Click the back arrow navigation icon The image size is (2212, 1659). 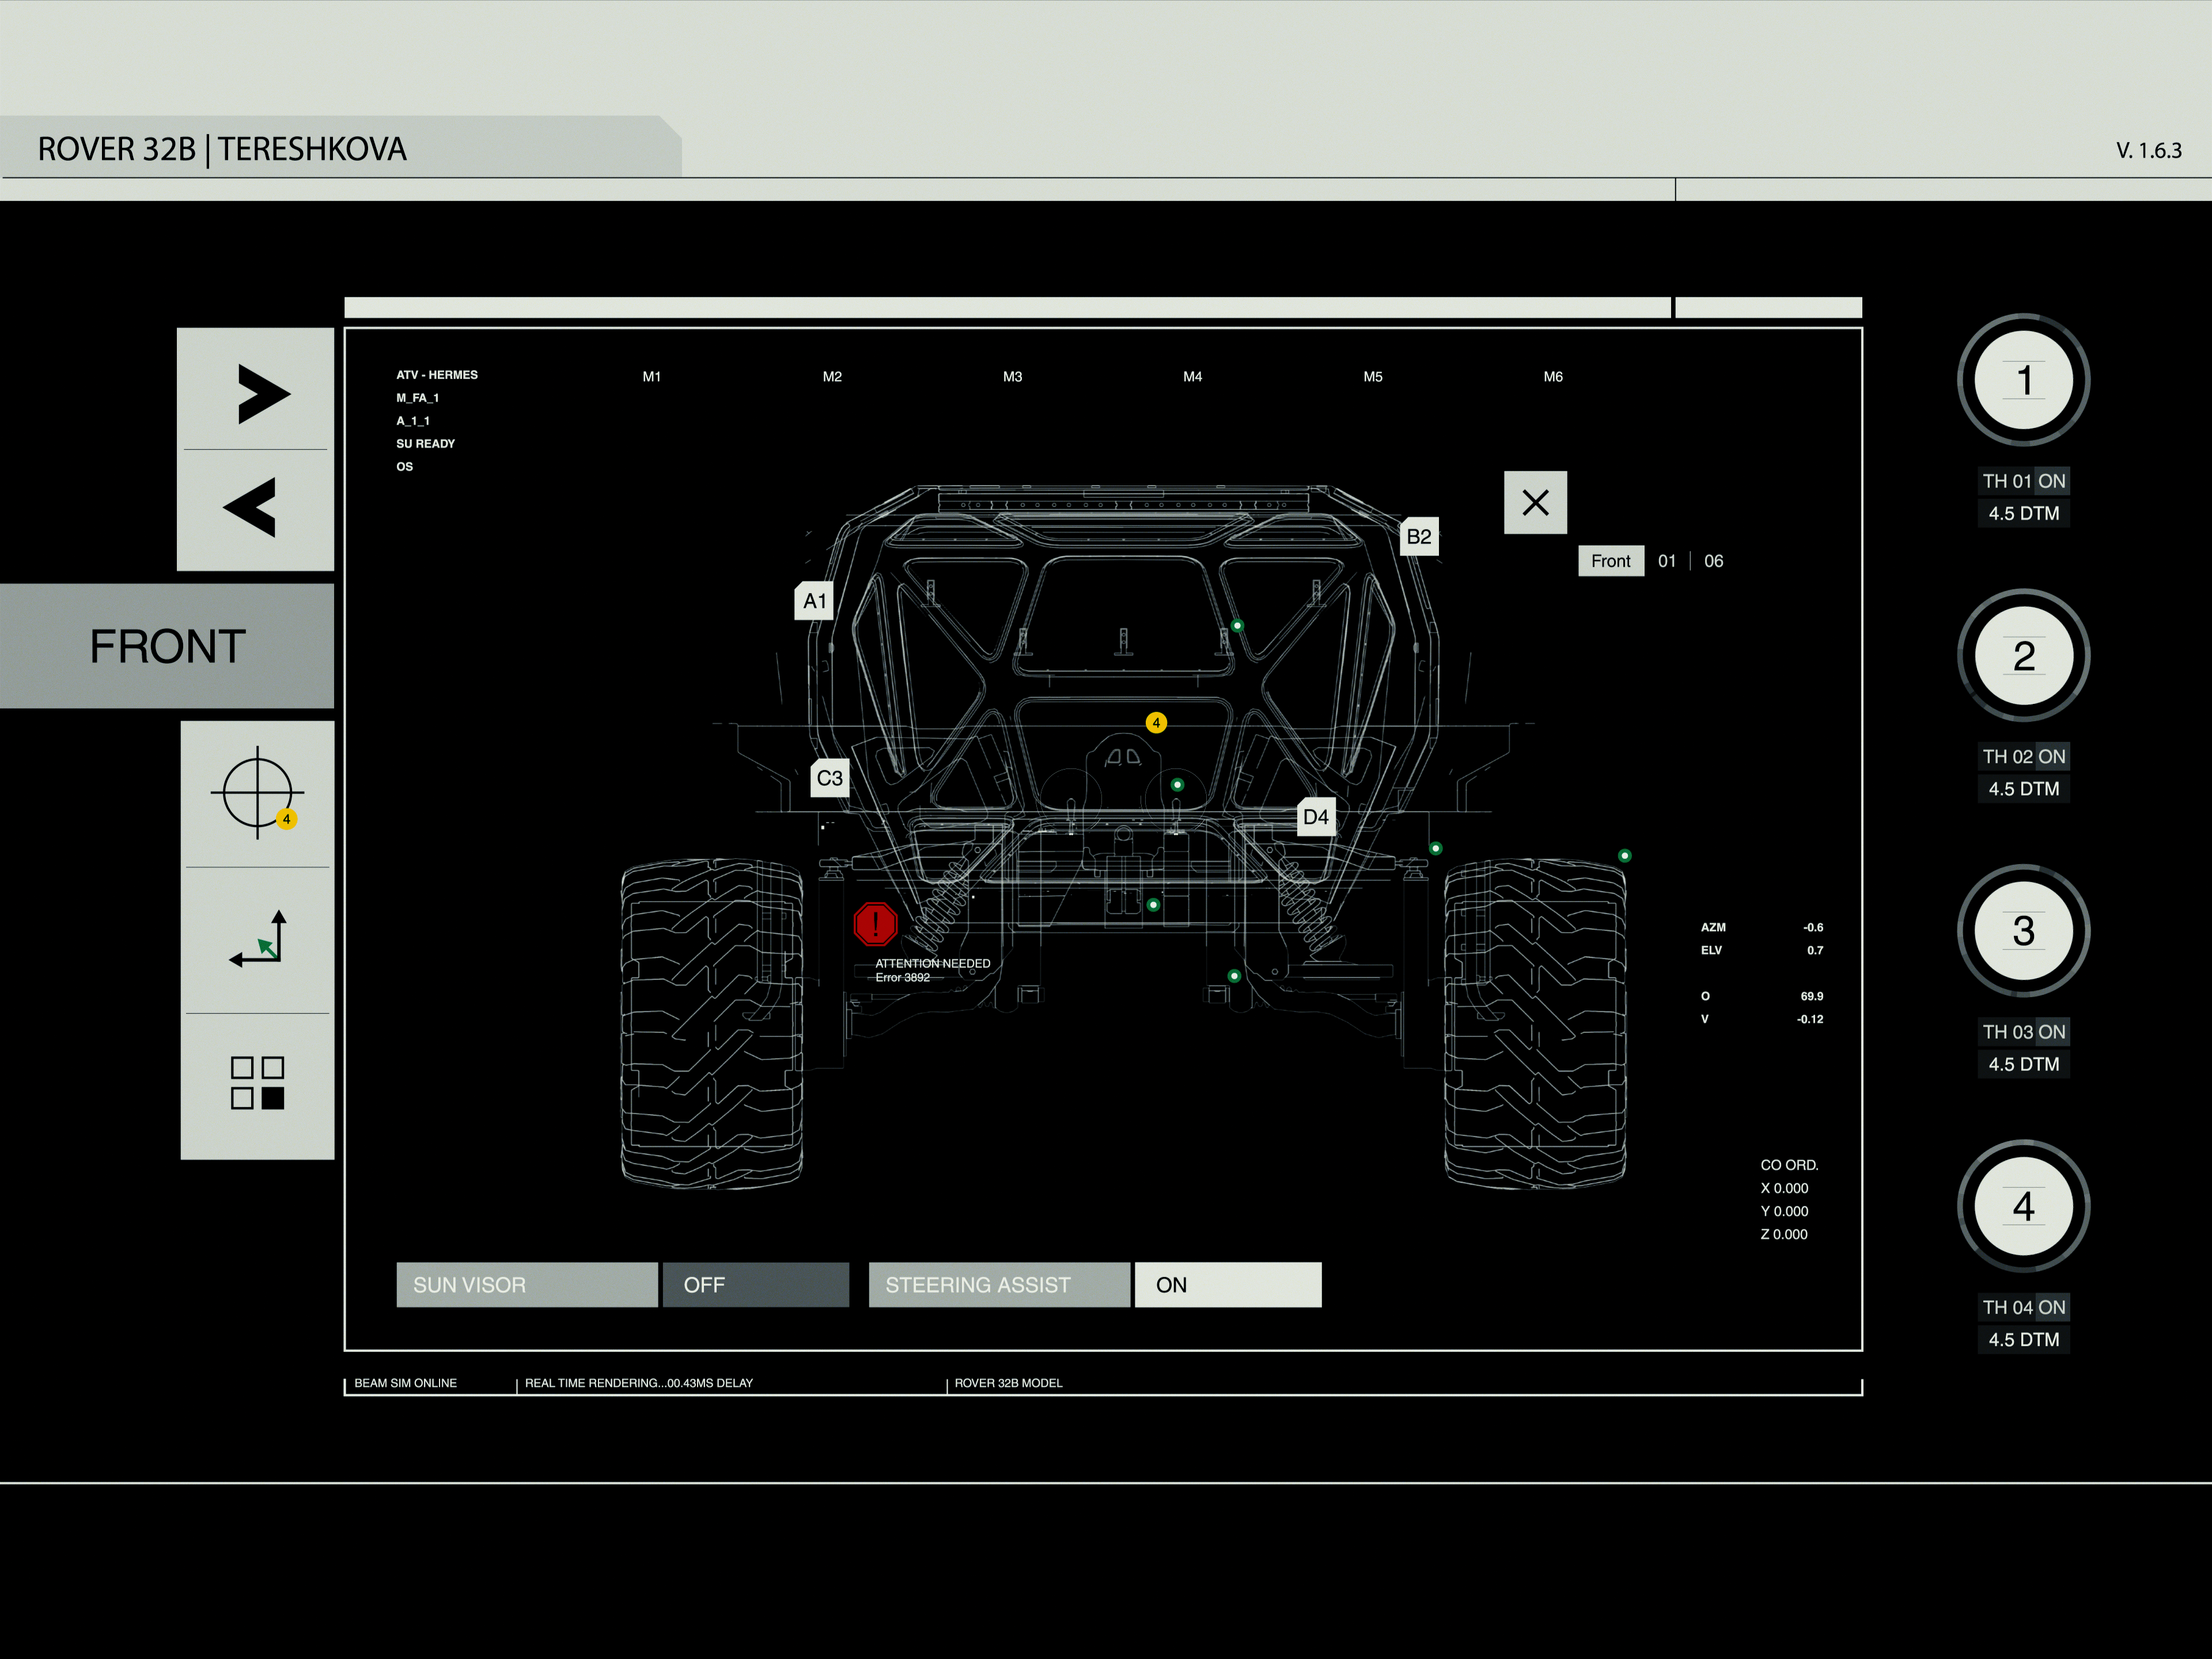click(250, 507)
